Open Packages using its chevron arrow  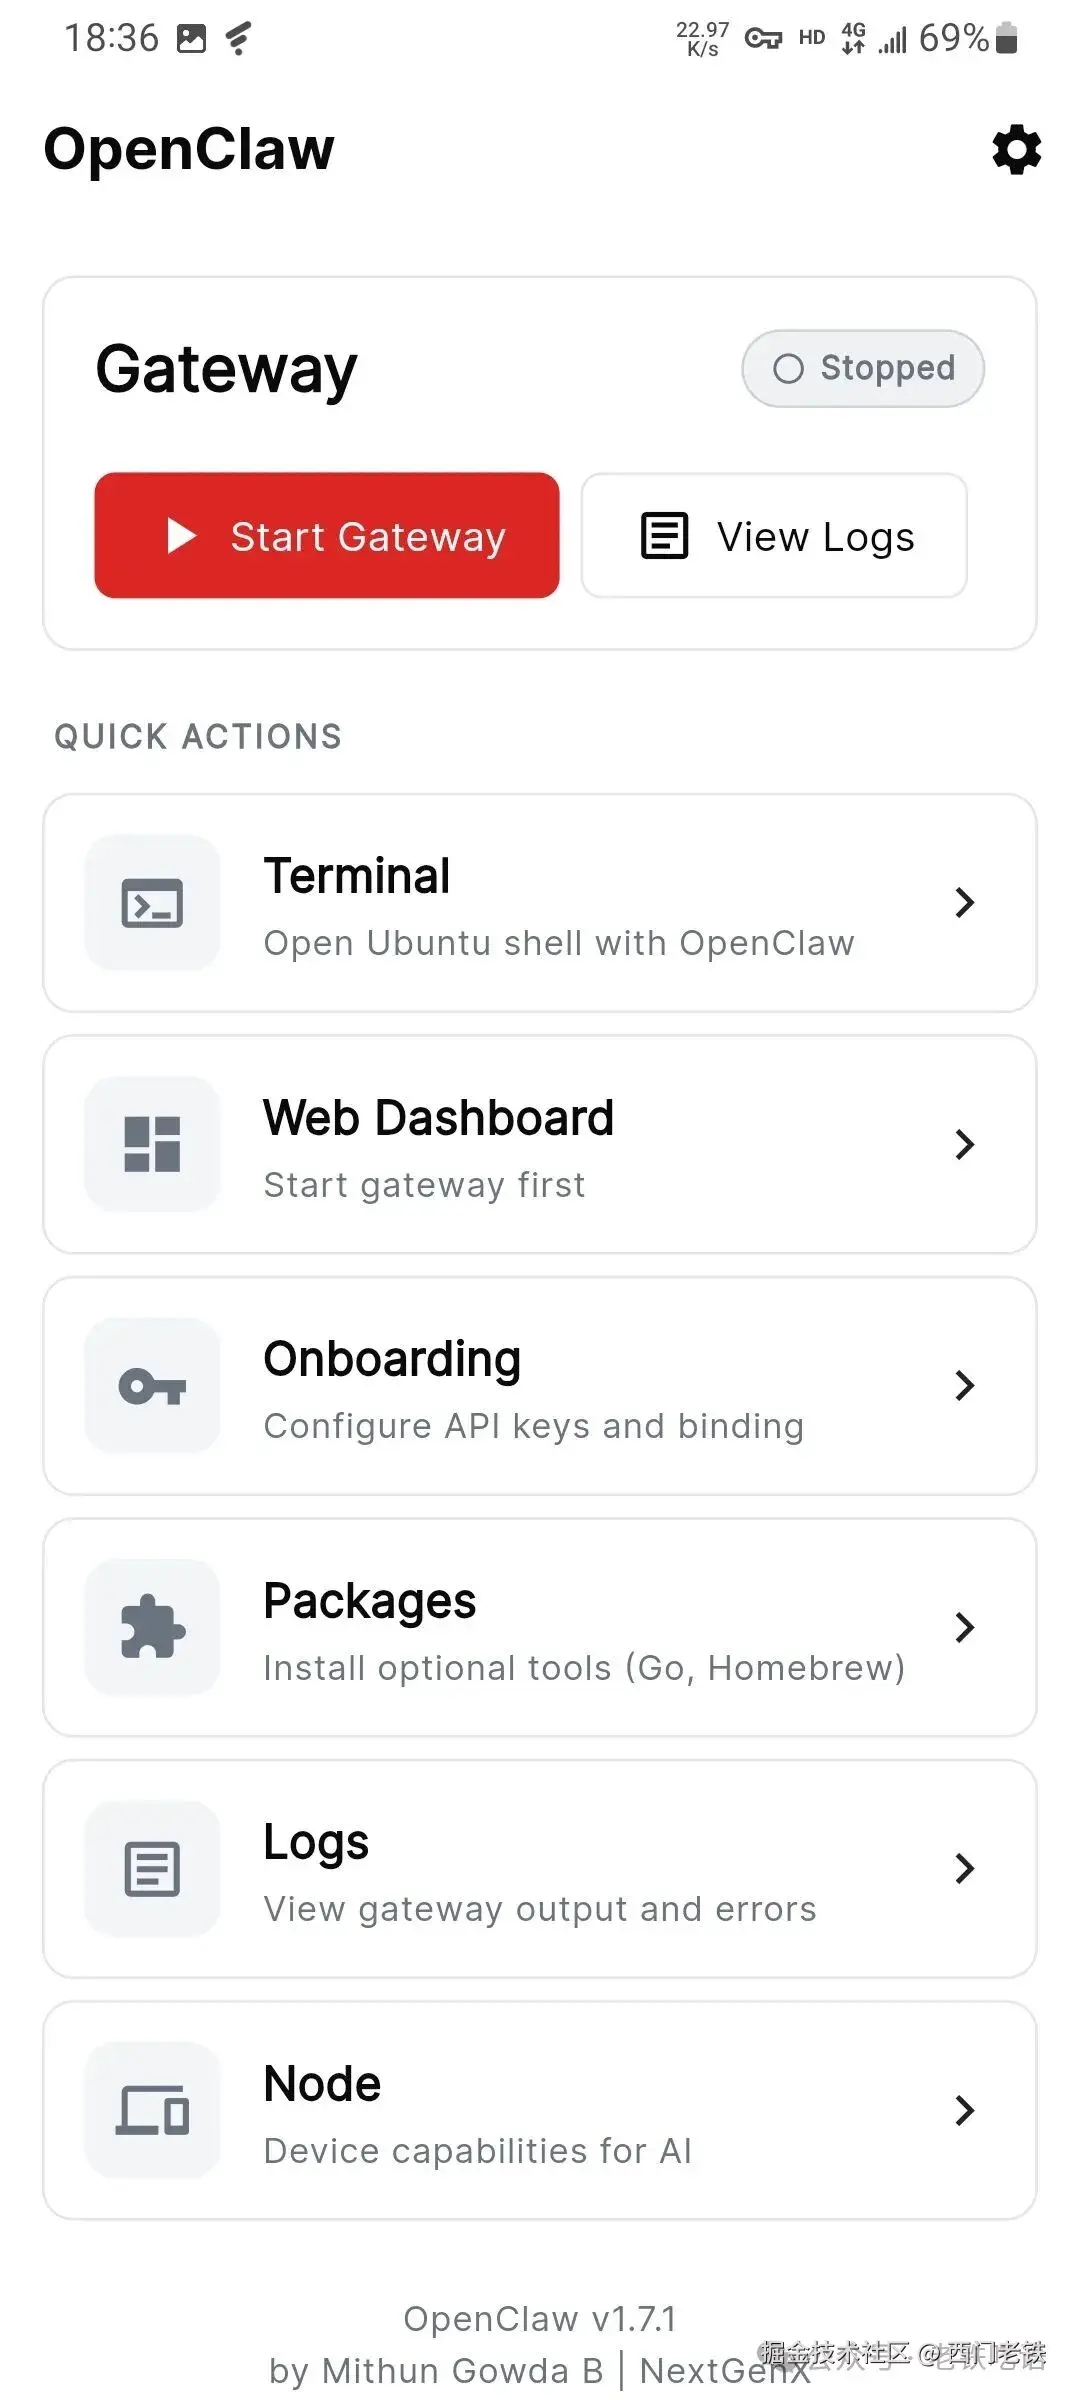[964, 1627]
